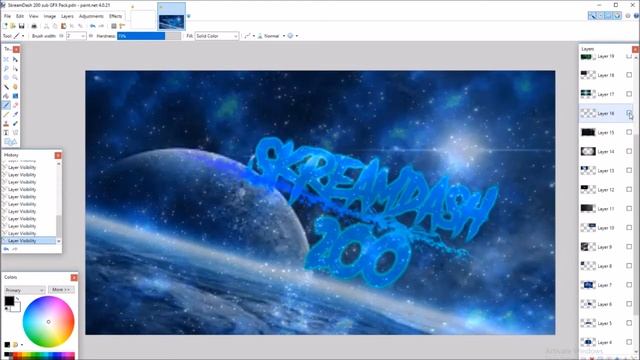Open the Primary color selector dropdown

tap(24, 290)
